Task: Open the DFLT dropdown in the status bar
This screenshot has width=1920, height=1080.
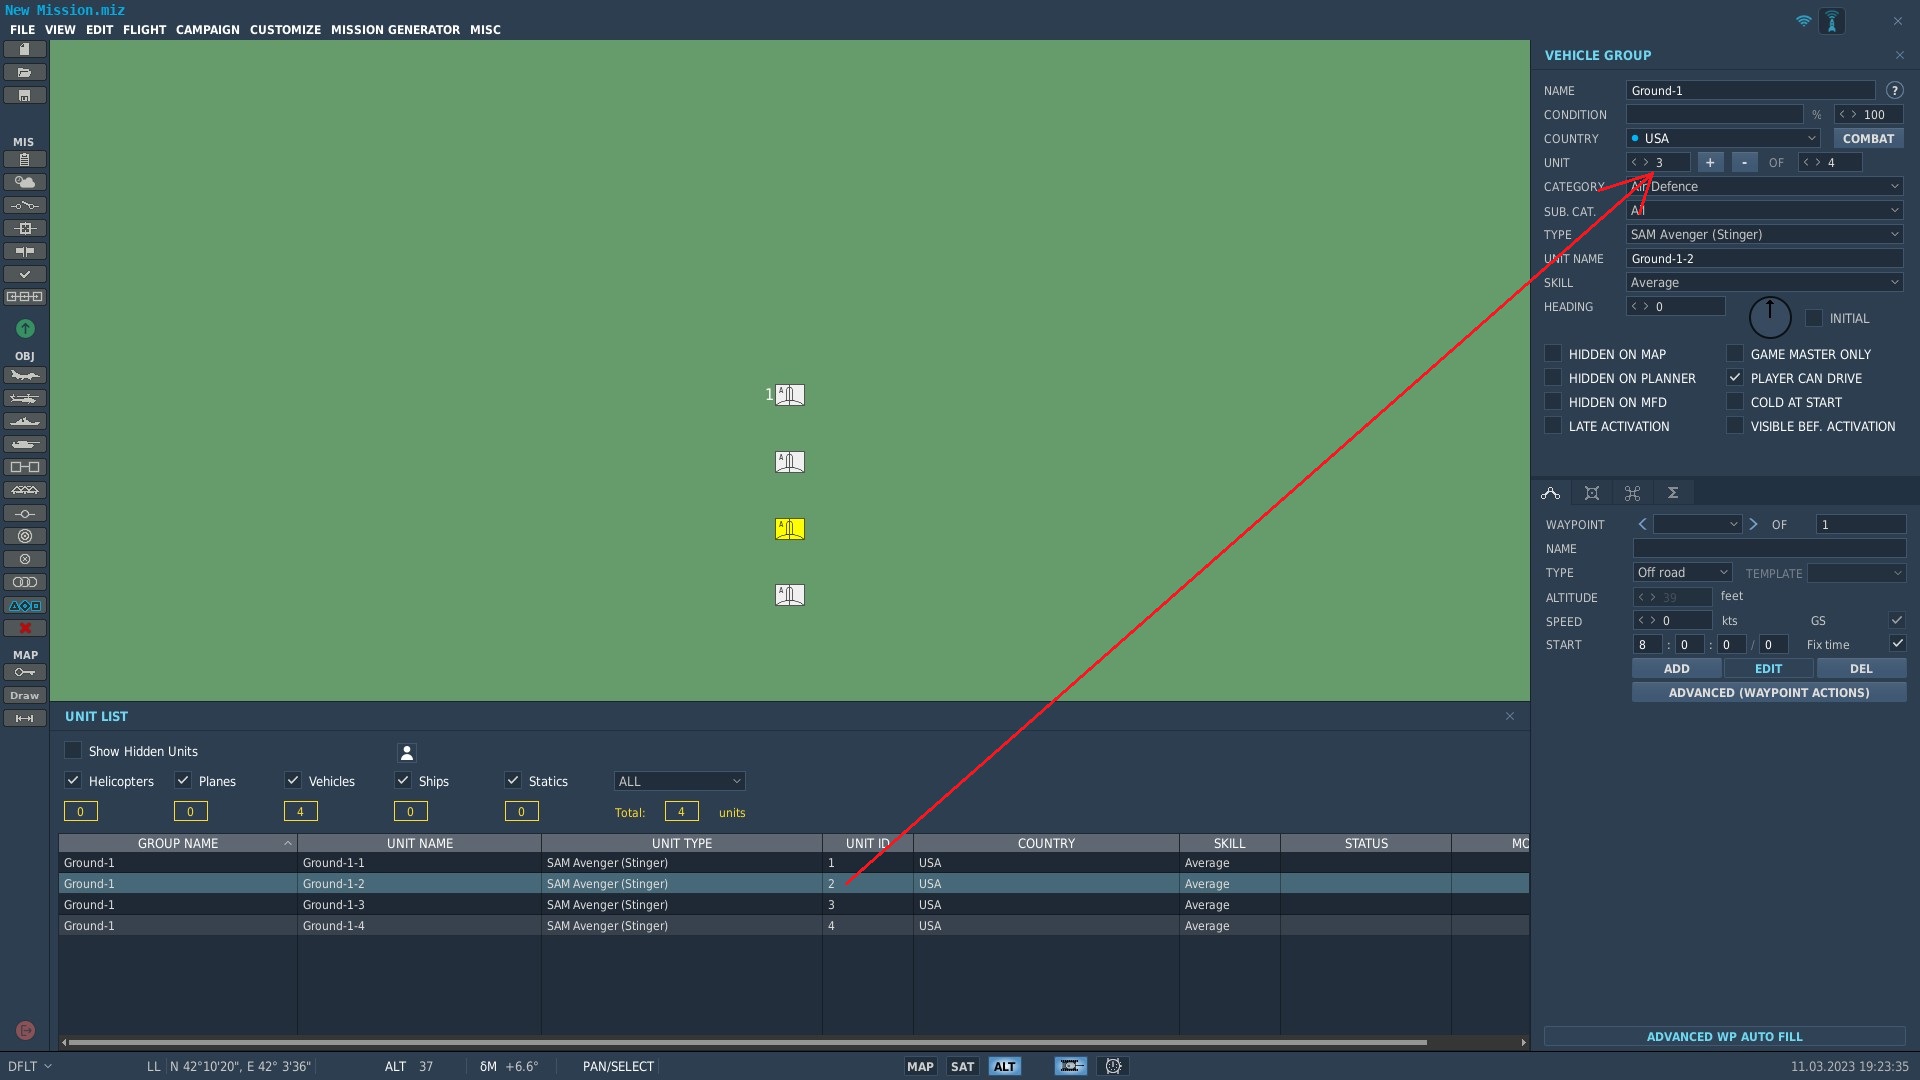Action: 29,1066
